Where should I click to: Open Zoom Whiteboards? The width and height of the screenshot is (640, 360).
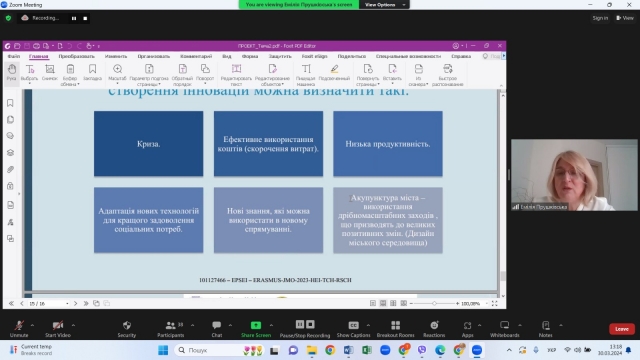pyautogui.click(x=504, y=329)
